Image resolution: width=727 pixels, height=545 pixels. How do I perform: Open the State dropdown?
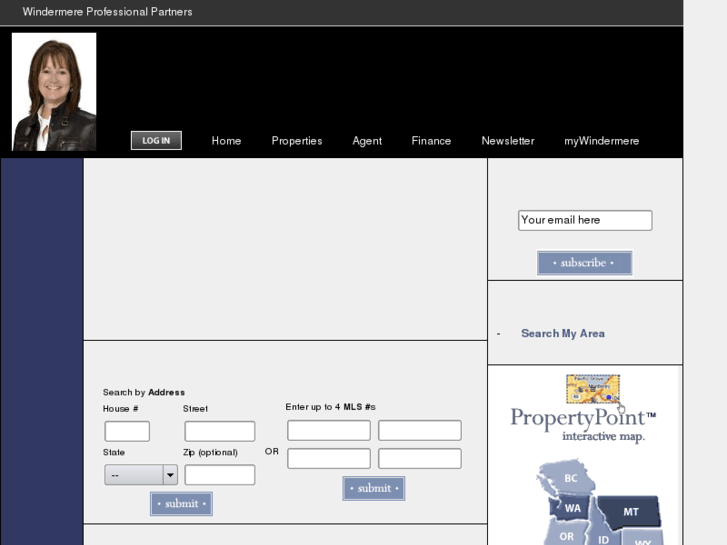[x=141, y=475]
